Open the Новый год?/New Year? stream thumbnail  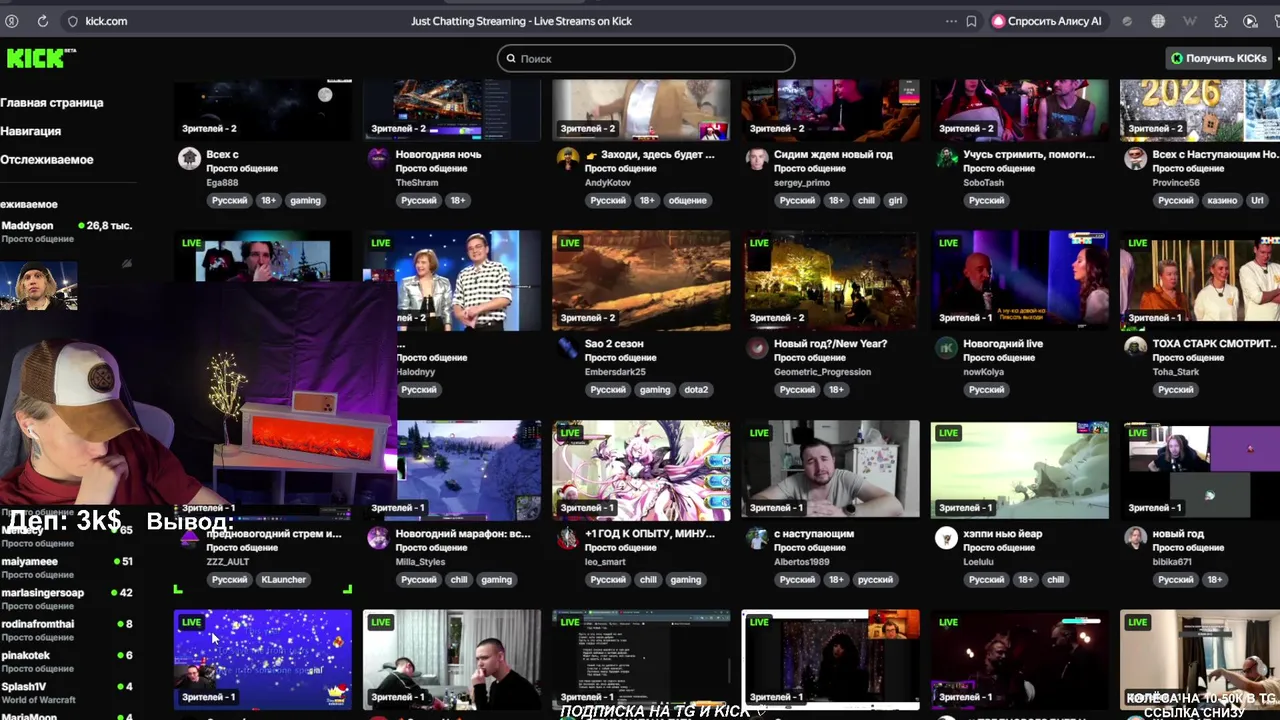pyautogui.click(x=830, y=280)
